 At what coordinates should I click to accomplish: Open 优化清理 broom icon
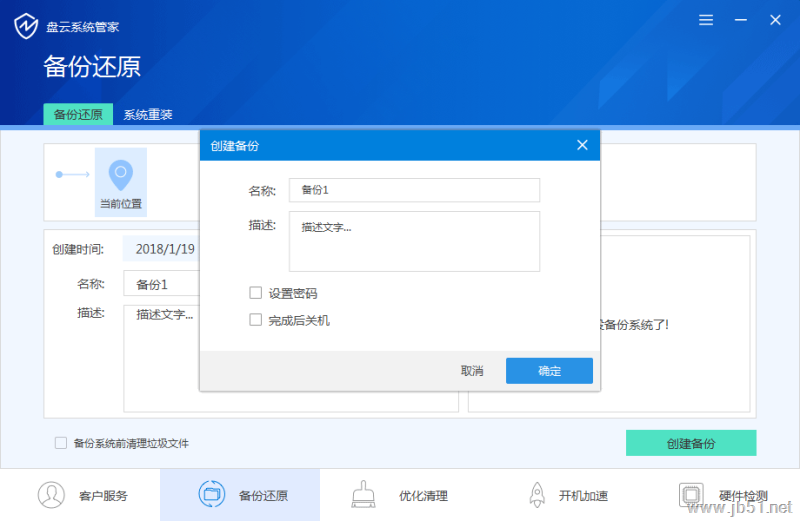[x=363, y=494]
